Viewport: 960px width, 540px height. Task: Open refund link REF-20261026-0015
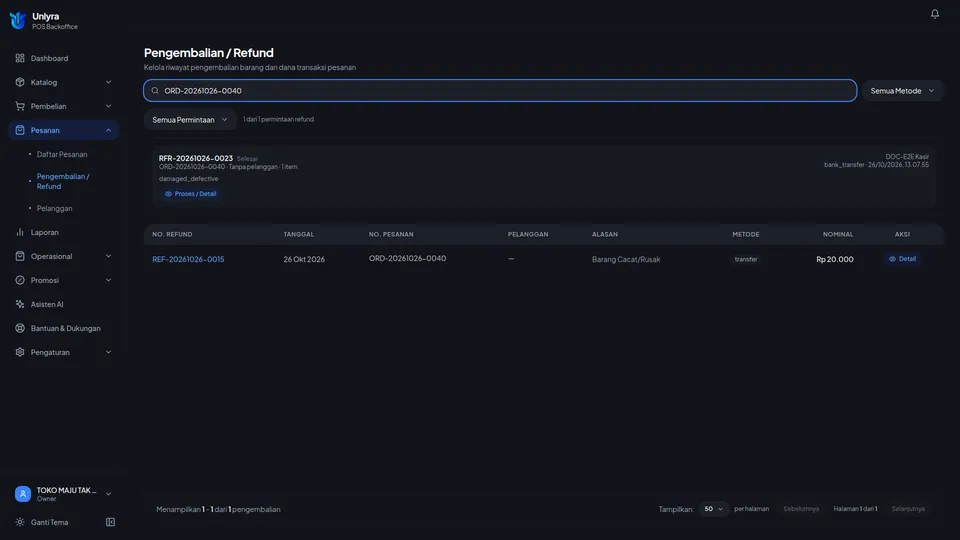coord(188,259)
